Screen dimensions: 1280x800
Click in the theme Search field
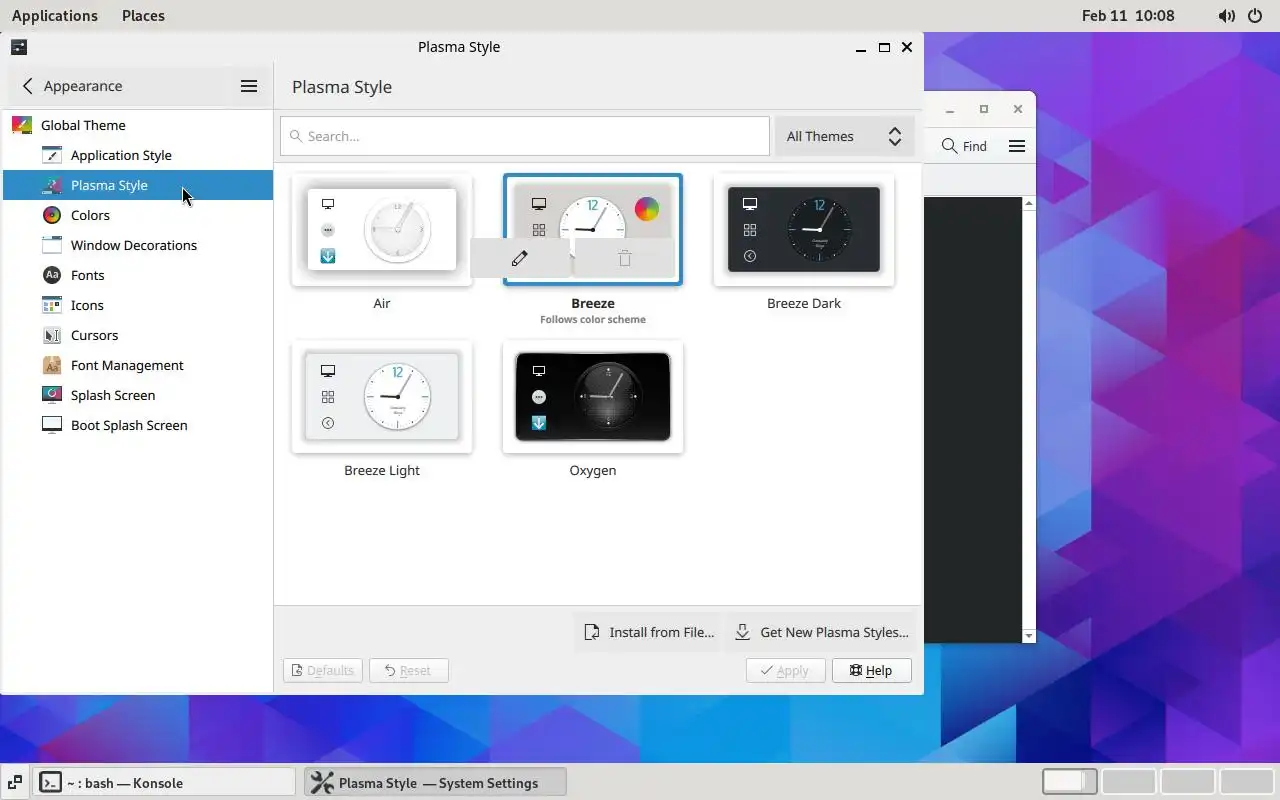click(525, 136)
